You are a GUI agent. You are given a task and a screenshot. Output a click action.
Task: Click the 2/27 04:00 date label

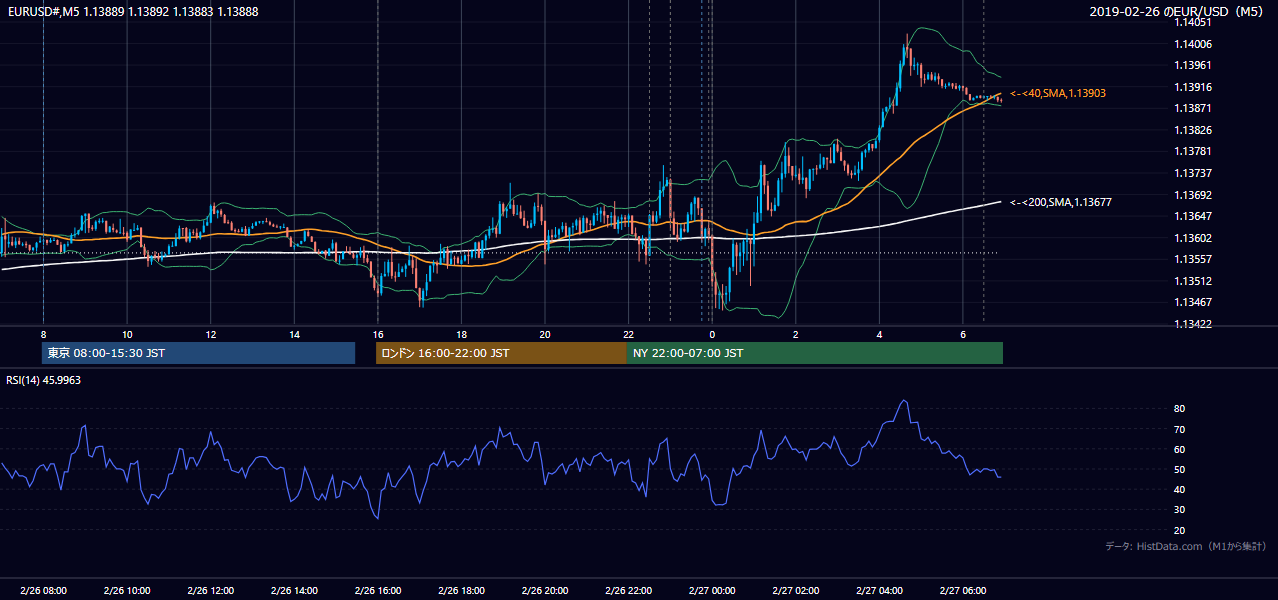click(879, 591)
